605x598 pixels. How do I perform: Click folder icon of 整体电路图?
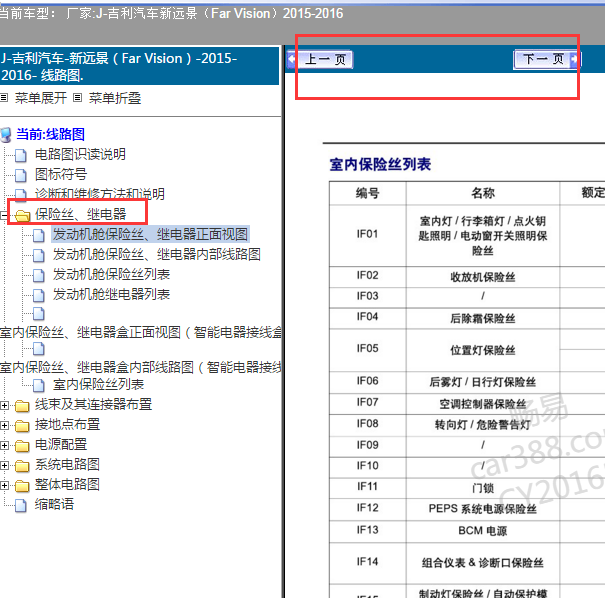[x=22, y=486]
